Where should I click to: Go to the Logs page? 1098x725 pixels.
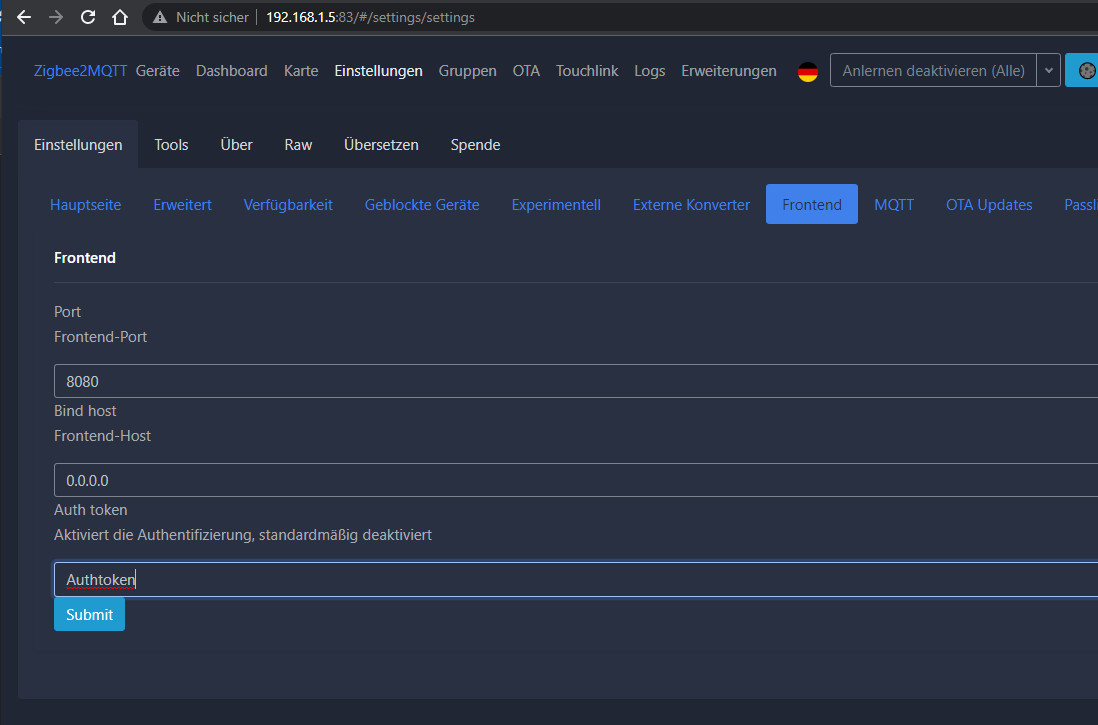click(649, 71)
